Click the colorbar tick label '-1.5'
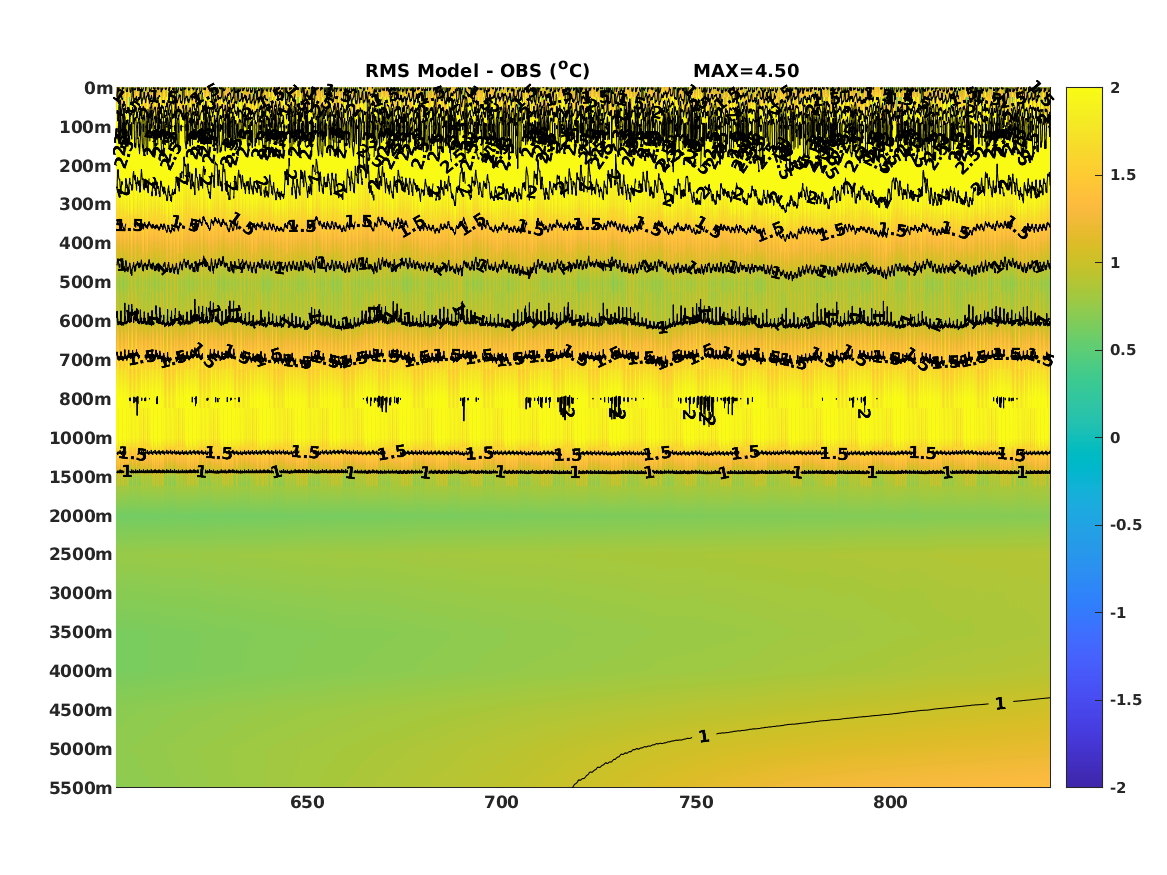Screen dimensions: 1167x875 tap(1126, 699)
